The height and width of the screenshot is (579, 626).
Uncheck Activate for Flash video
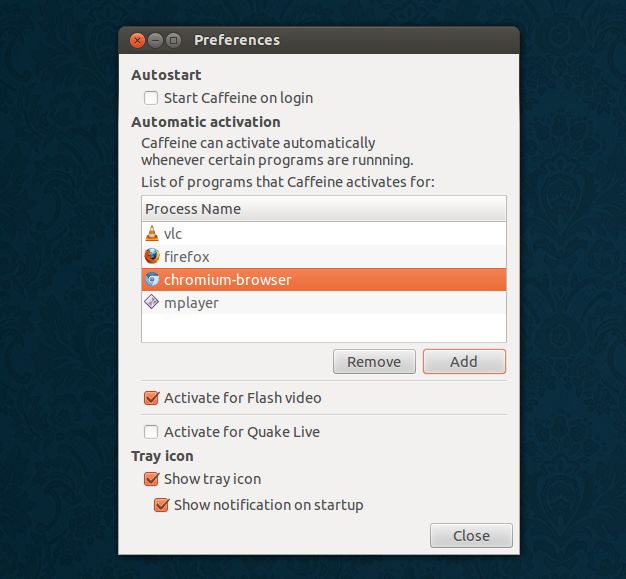tap(151, 398)
